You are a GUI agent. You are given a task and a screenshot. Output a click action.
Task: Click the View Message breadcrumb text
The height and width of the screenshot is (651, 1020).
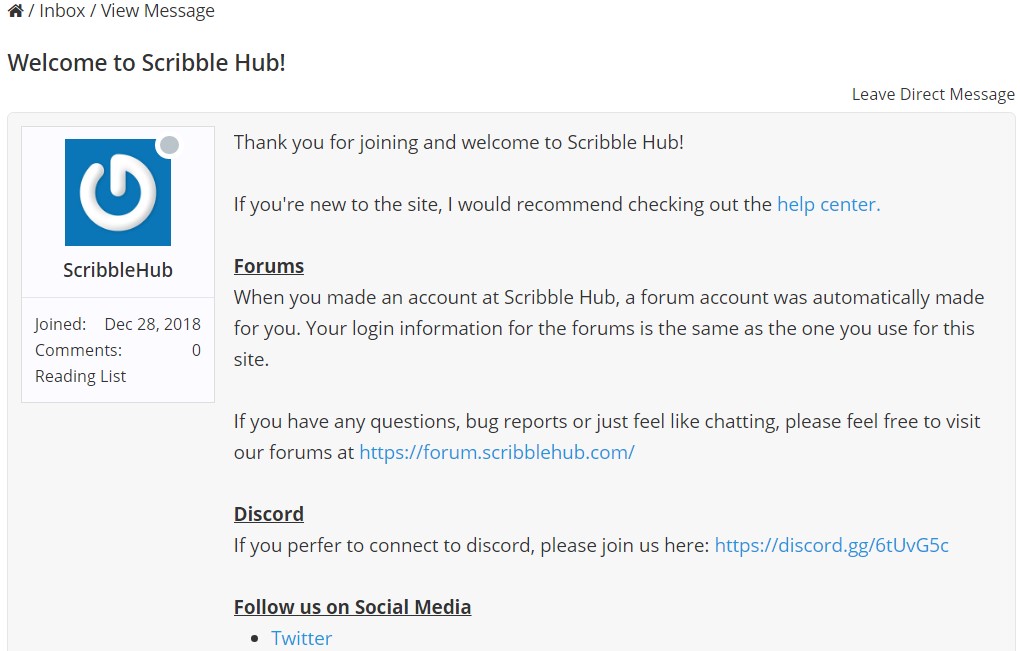pyautogui.click(x=160, y=12)
